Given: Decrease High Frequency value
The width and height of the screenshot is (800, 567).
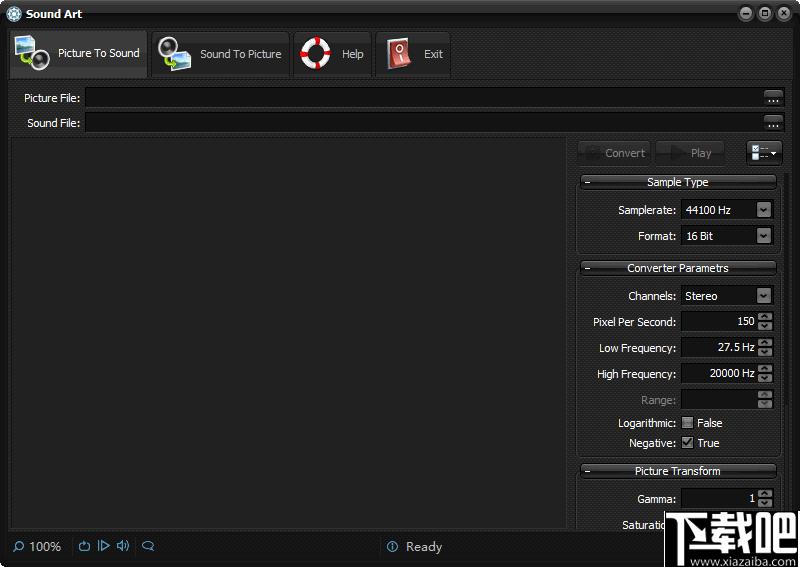Looking at the screenshot, I should click(x=765, y=378).
